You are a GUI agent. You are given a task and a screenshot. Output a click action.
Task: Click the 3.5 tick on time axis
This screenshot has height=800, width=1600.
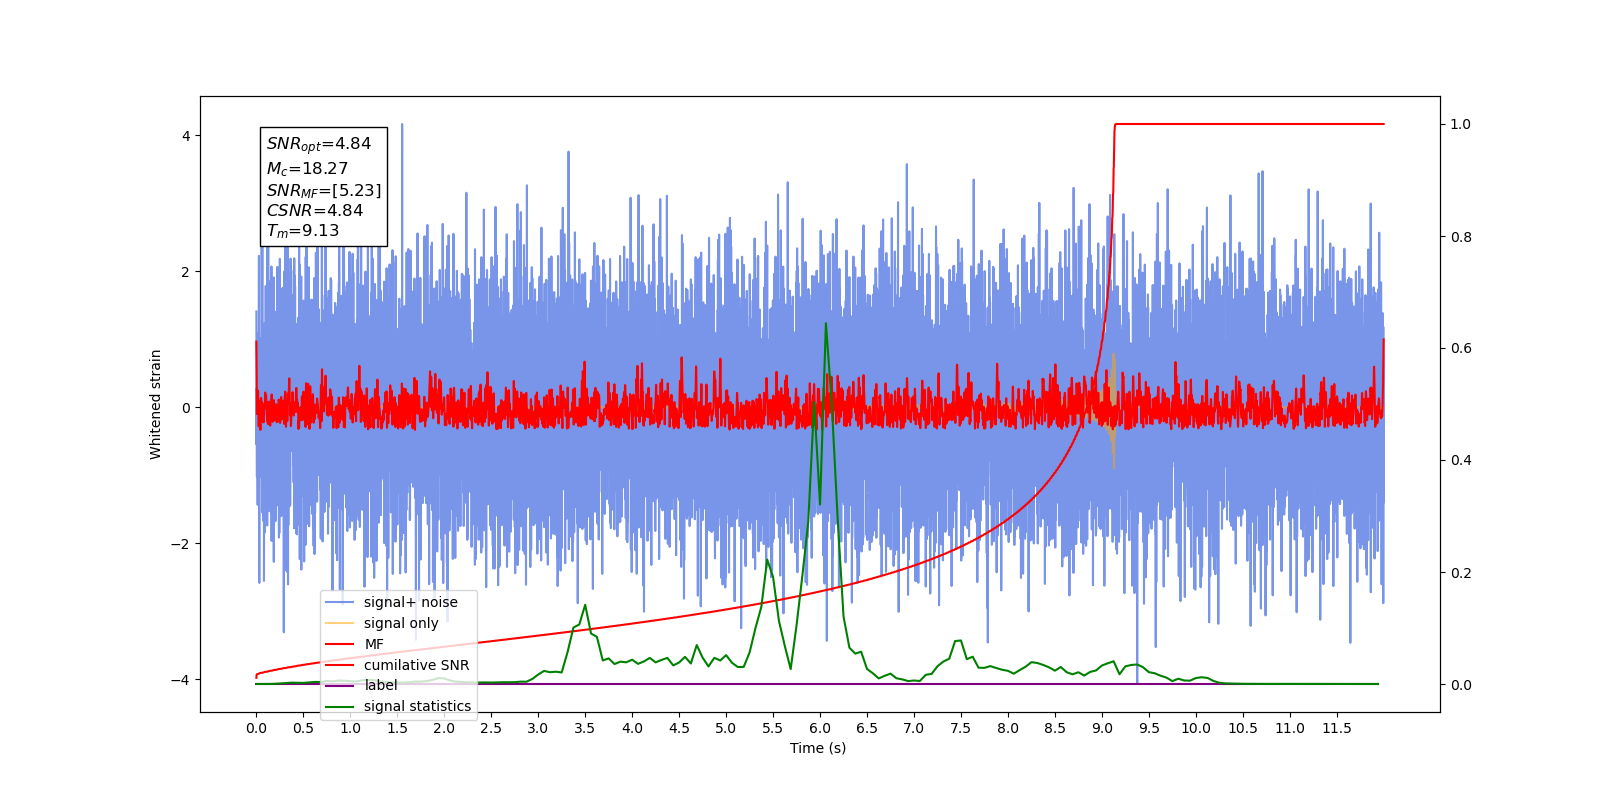point(585,728)
